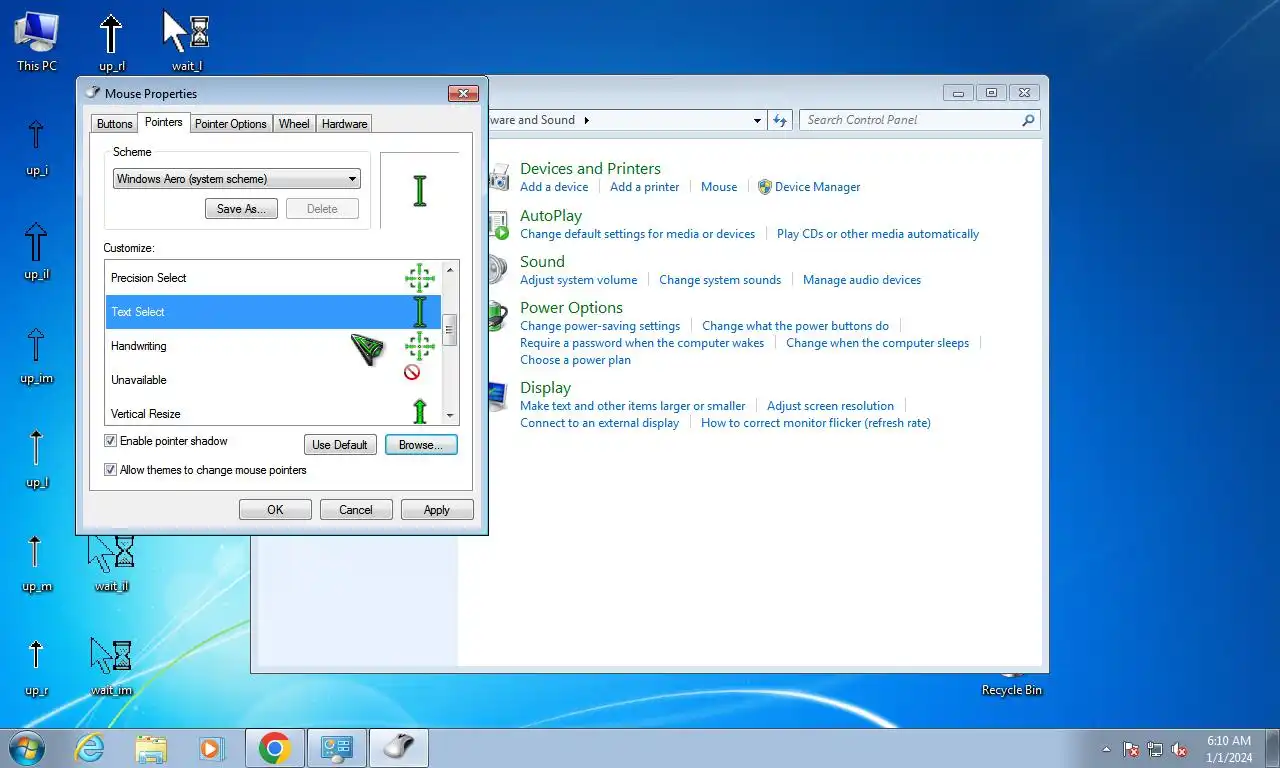Open This PC desktop icon
This screenshot has width=1280, height=768.
coord(36,41)
